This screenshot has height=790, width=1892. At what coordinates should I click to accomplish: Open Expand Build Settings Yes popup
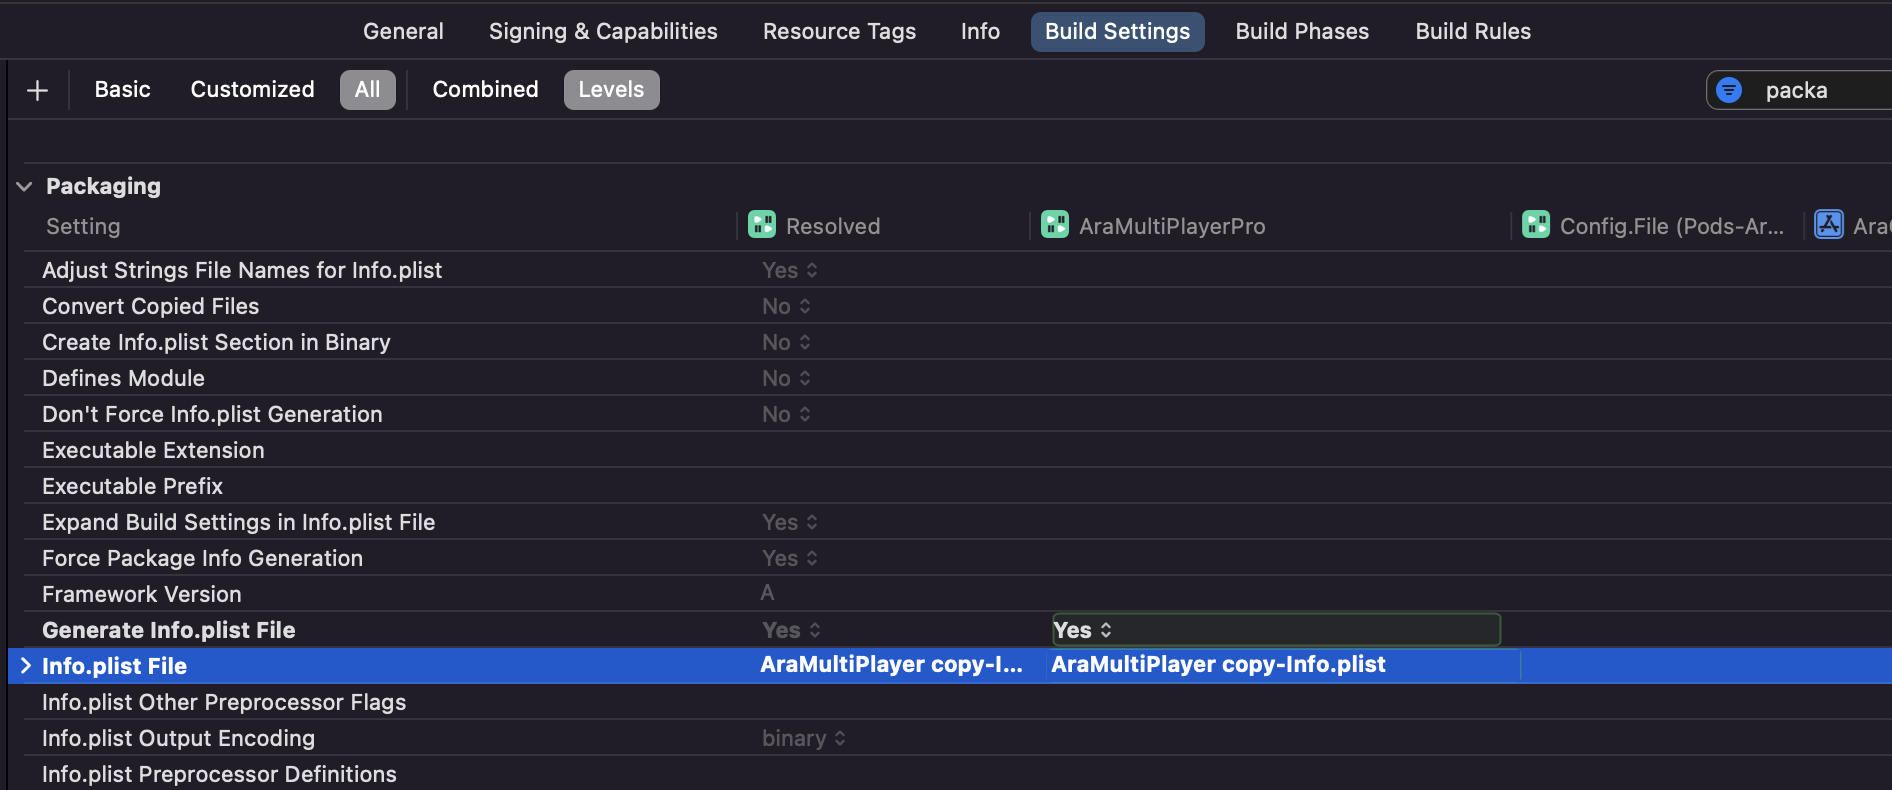(x=790, y=522)
